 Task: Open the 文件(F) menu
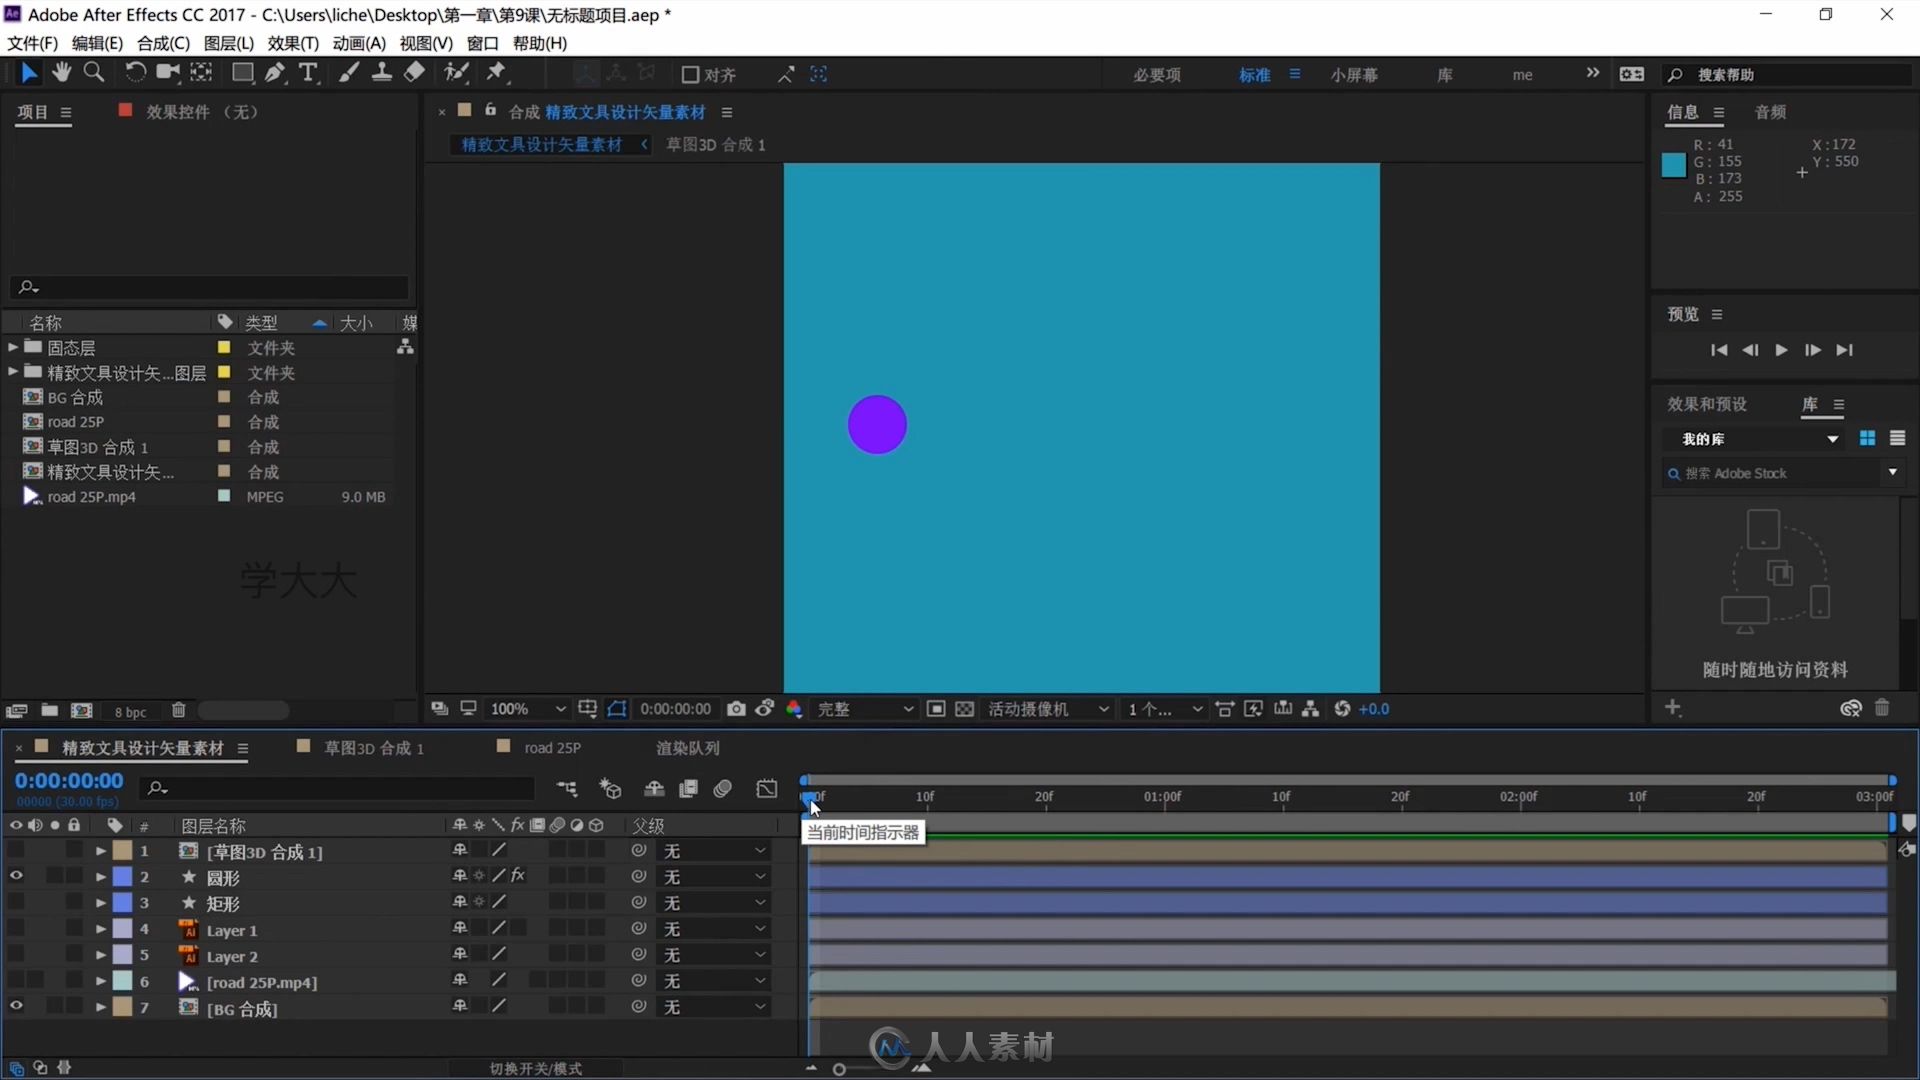32,43
